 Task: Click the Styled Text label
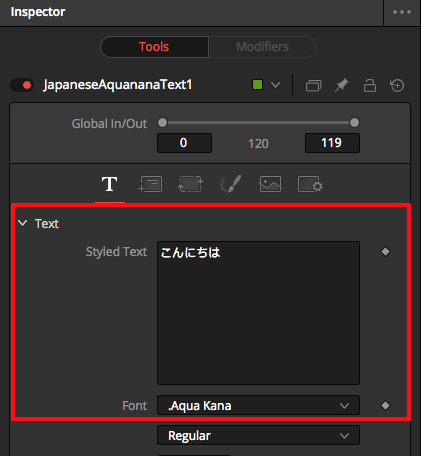116,252
